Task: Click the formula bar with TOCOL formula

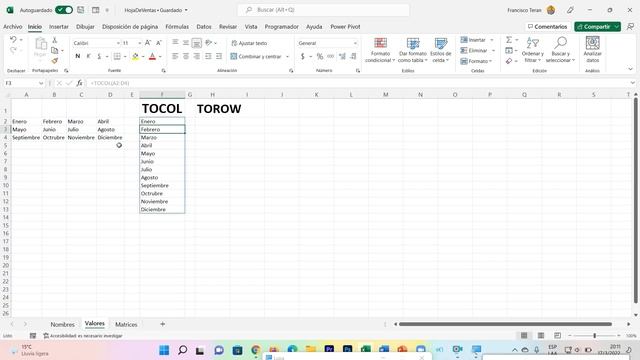Action: pos(357,83)
